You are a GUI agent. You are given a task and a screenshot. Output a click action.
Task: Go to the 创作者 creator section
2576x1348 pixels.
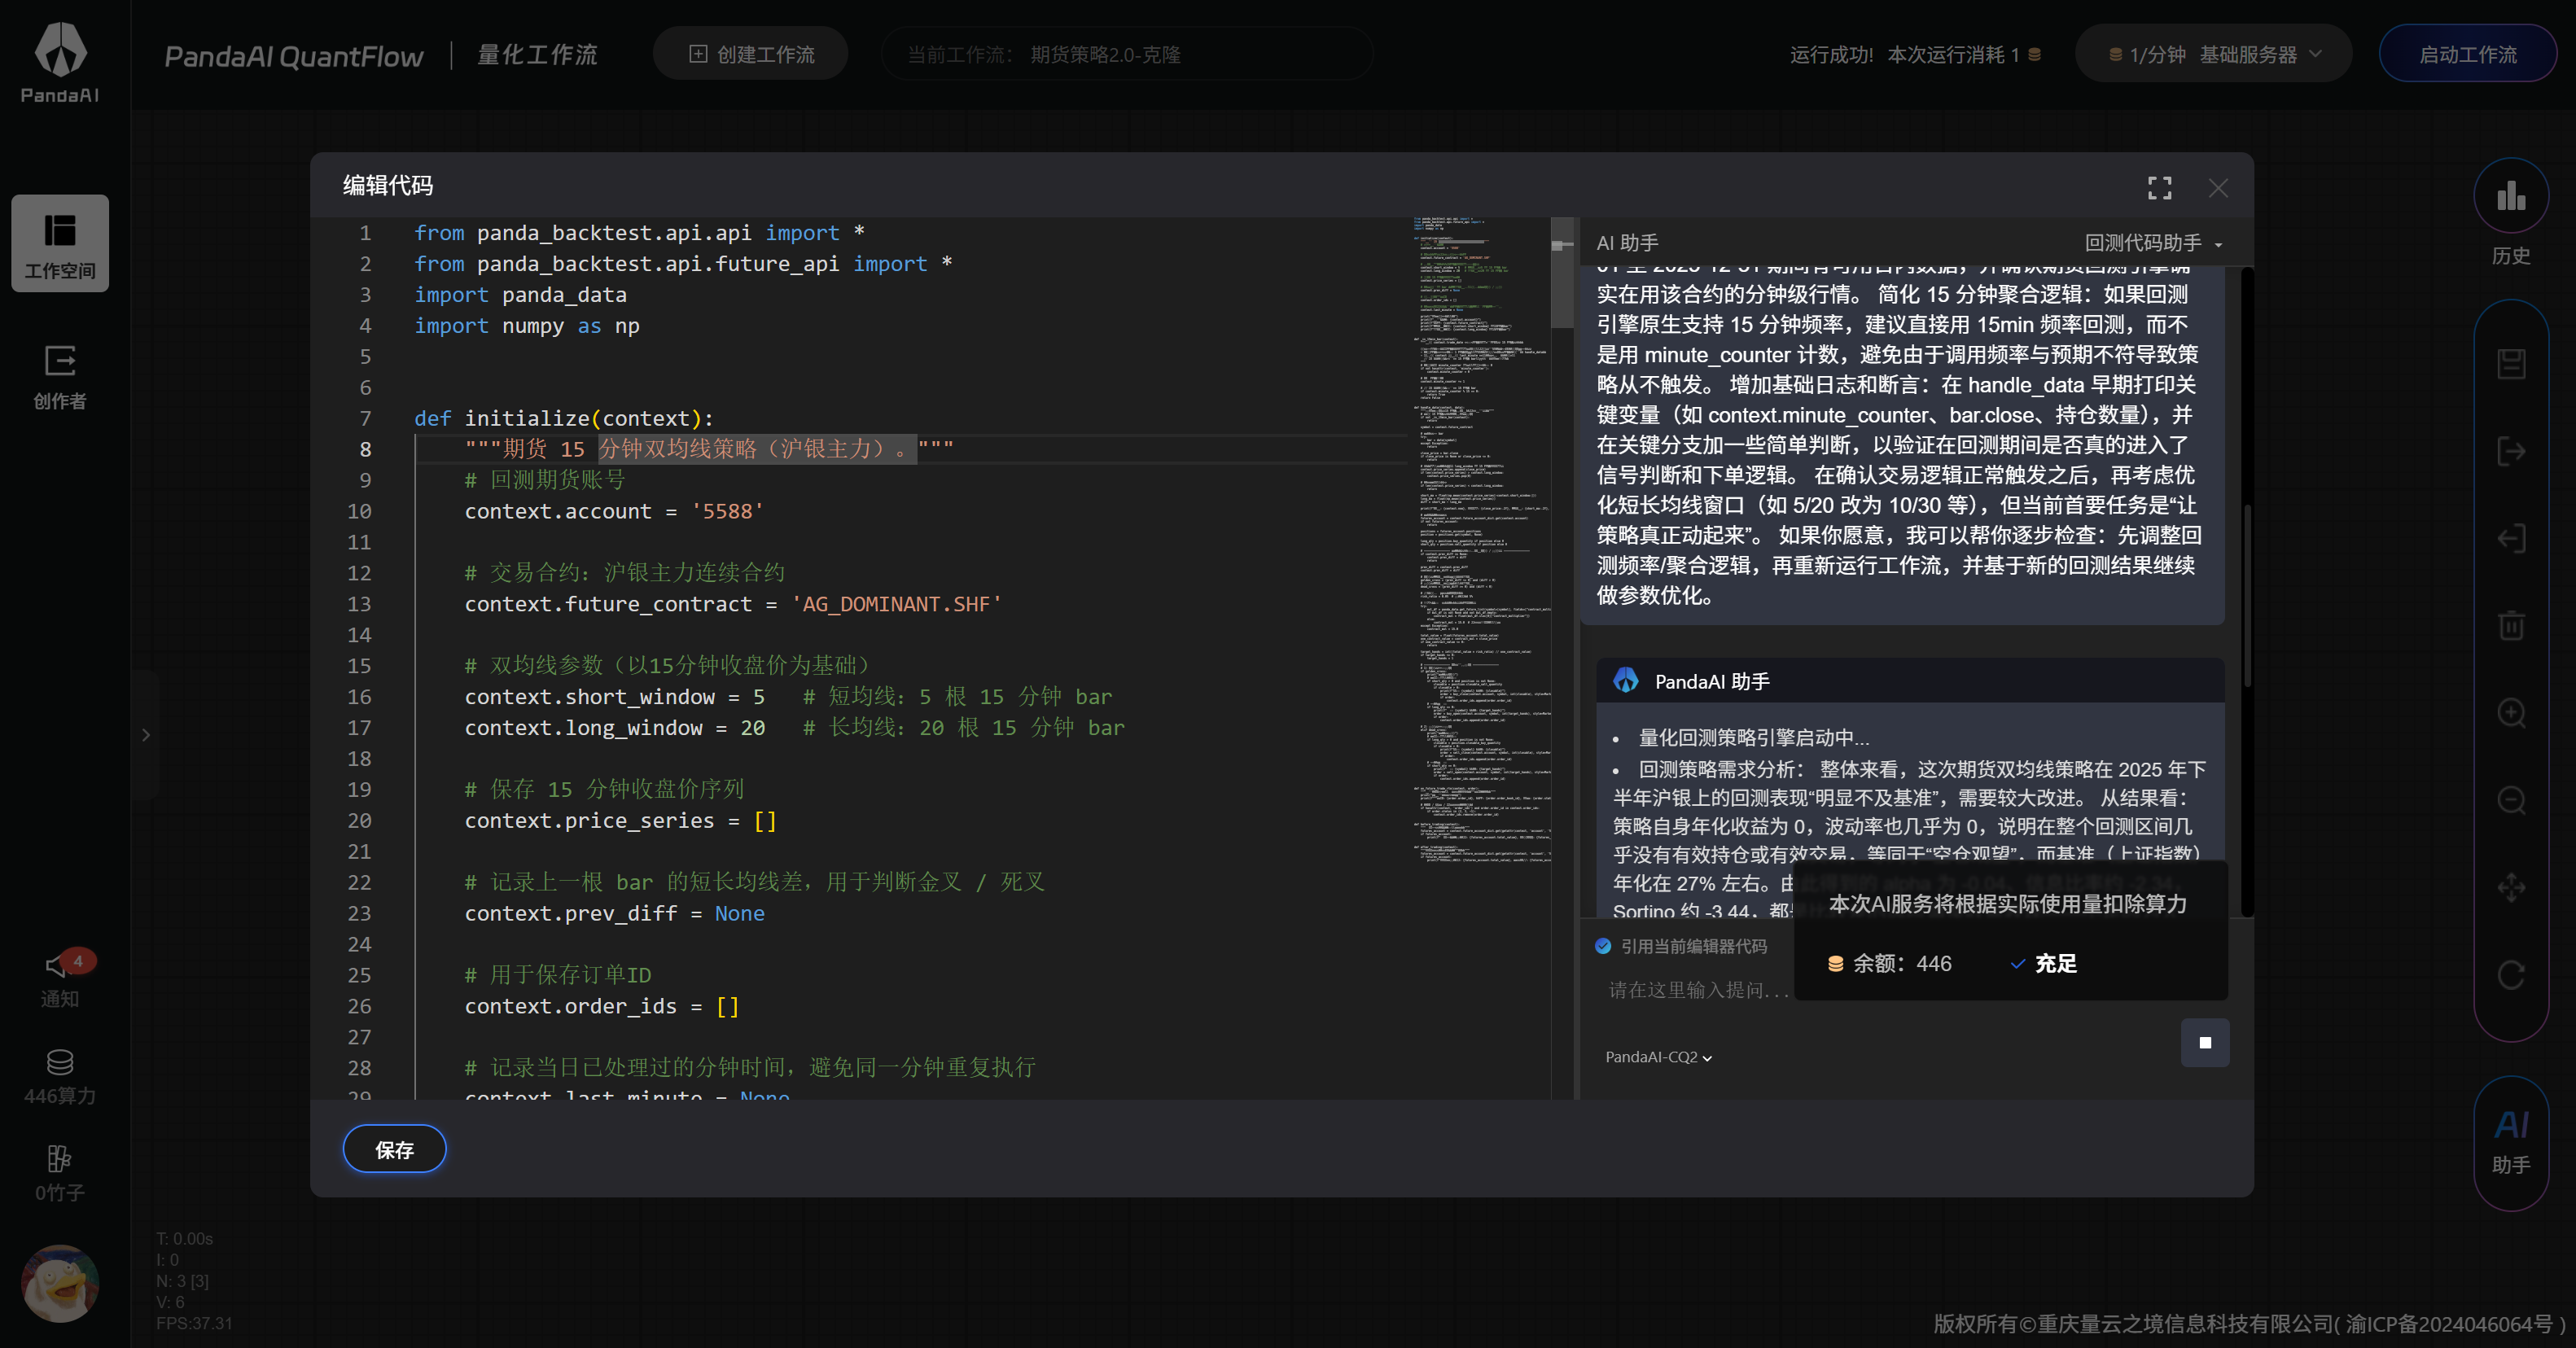[x=60, y=376]
